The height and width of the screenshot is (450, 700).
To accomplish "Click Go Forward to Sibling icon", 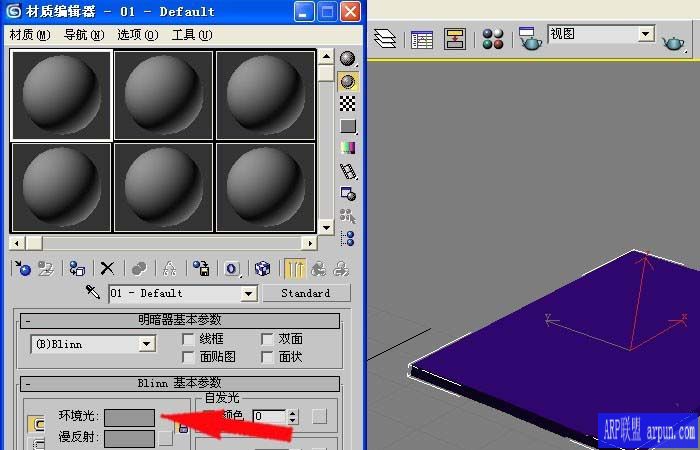I will pyautogui.click(x=341, y=268).
